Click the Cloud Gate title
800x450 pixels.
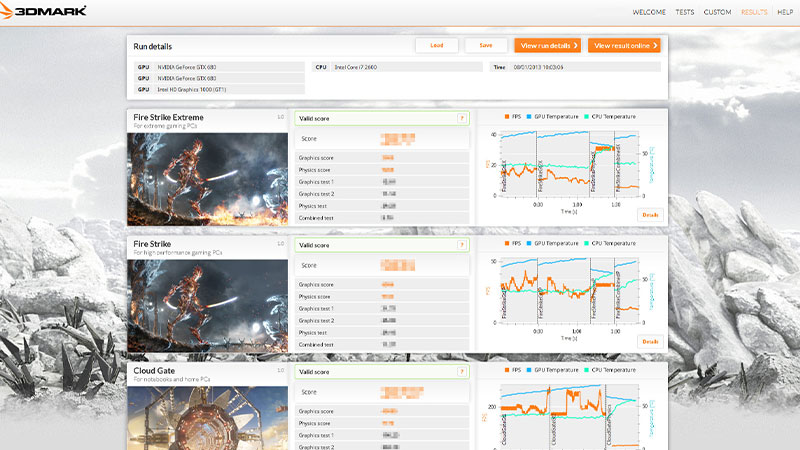154,371
